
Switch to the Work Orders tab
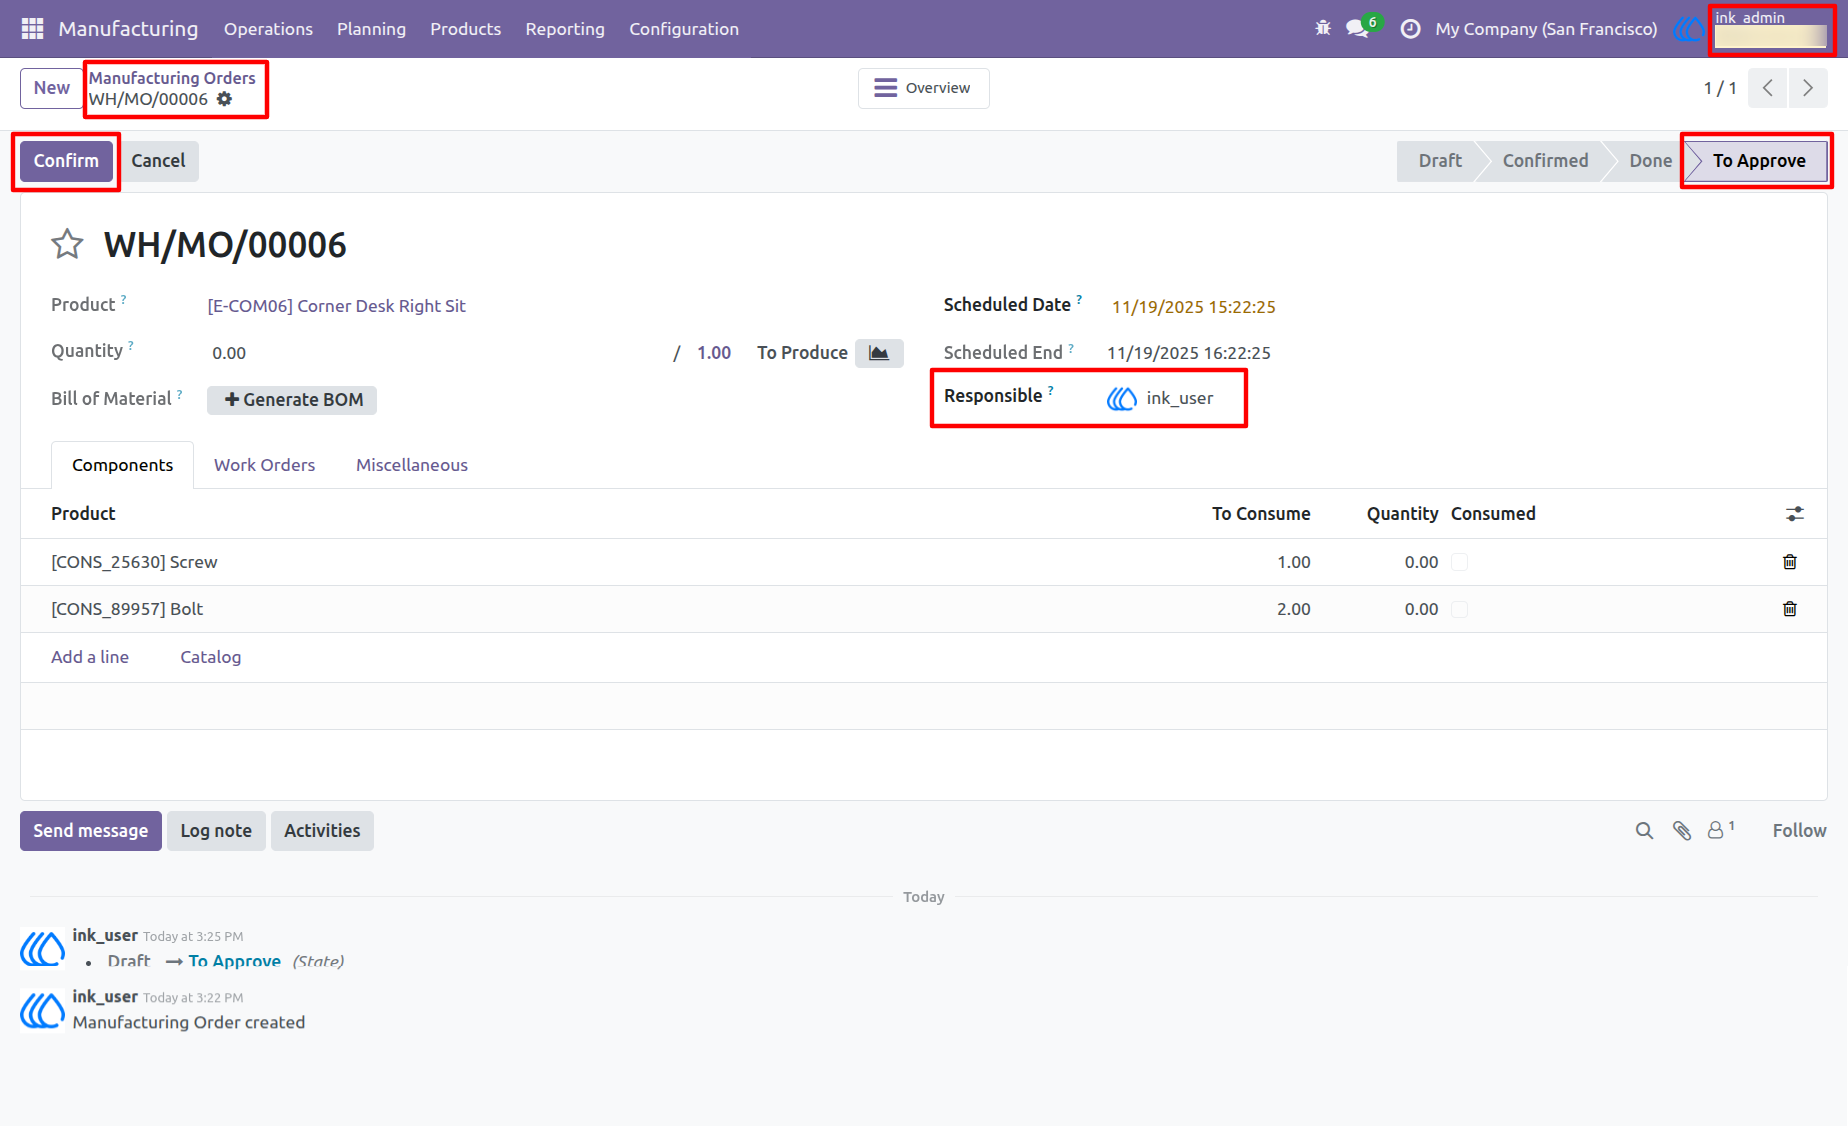[264, 465]
